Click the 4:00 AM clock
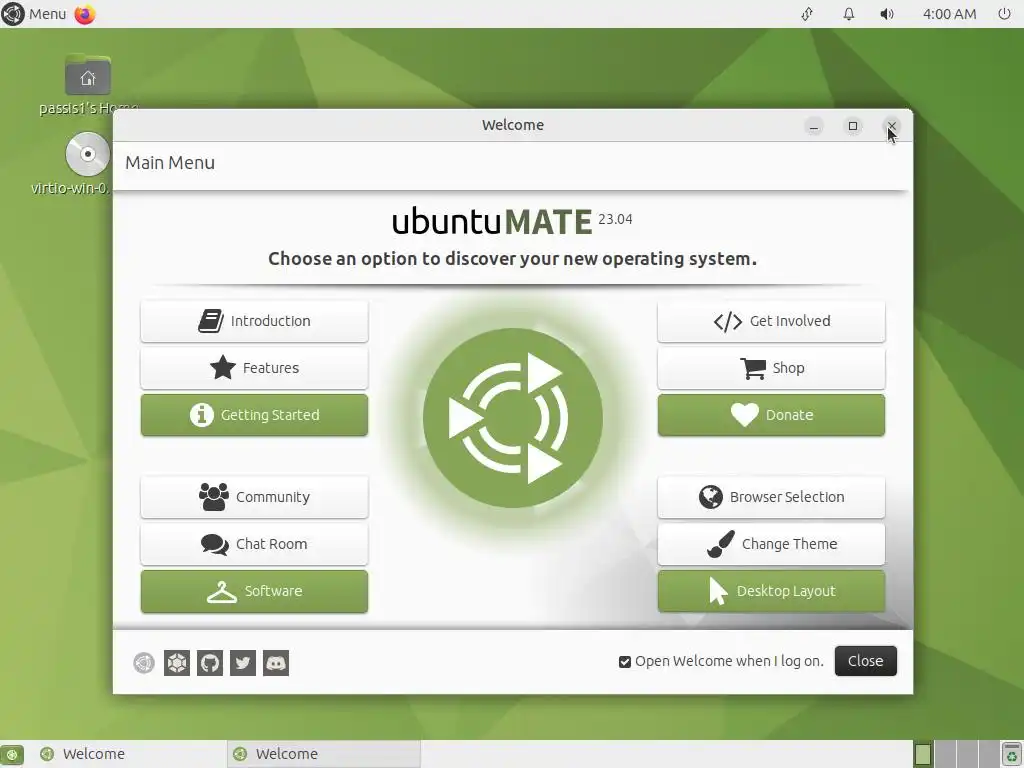The width and height of the screenshot is (1024, 768). [x=949, y=14]
